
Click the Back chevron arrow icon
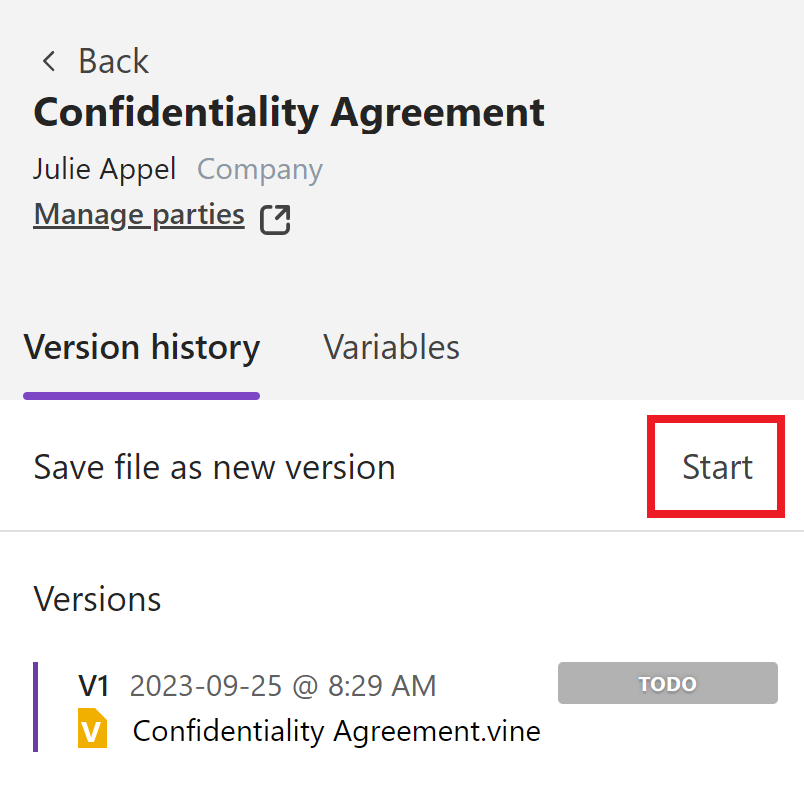(x=47, y=61)
